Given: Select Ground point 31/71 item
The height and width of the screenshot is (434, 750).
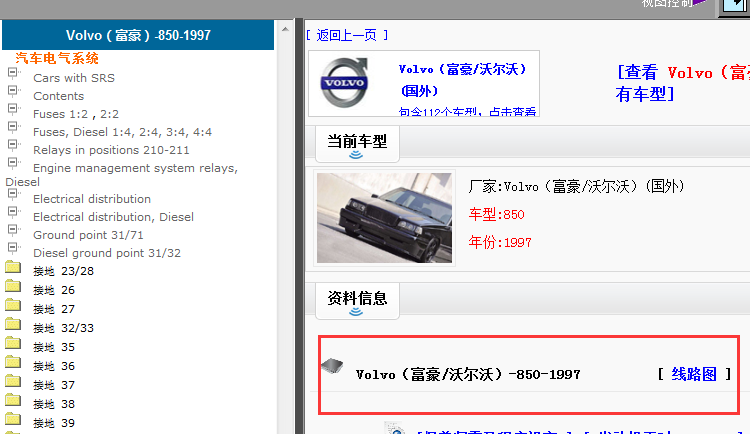Looking at the screenshot, I should coord(88,235).
